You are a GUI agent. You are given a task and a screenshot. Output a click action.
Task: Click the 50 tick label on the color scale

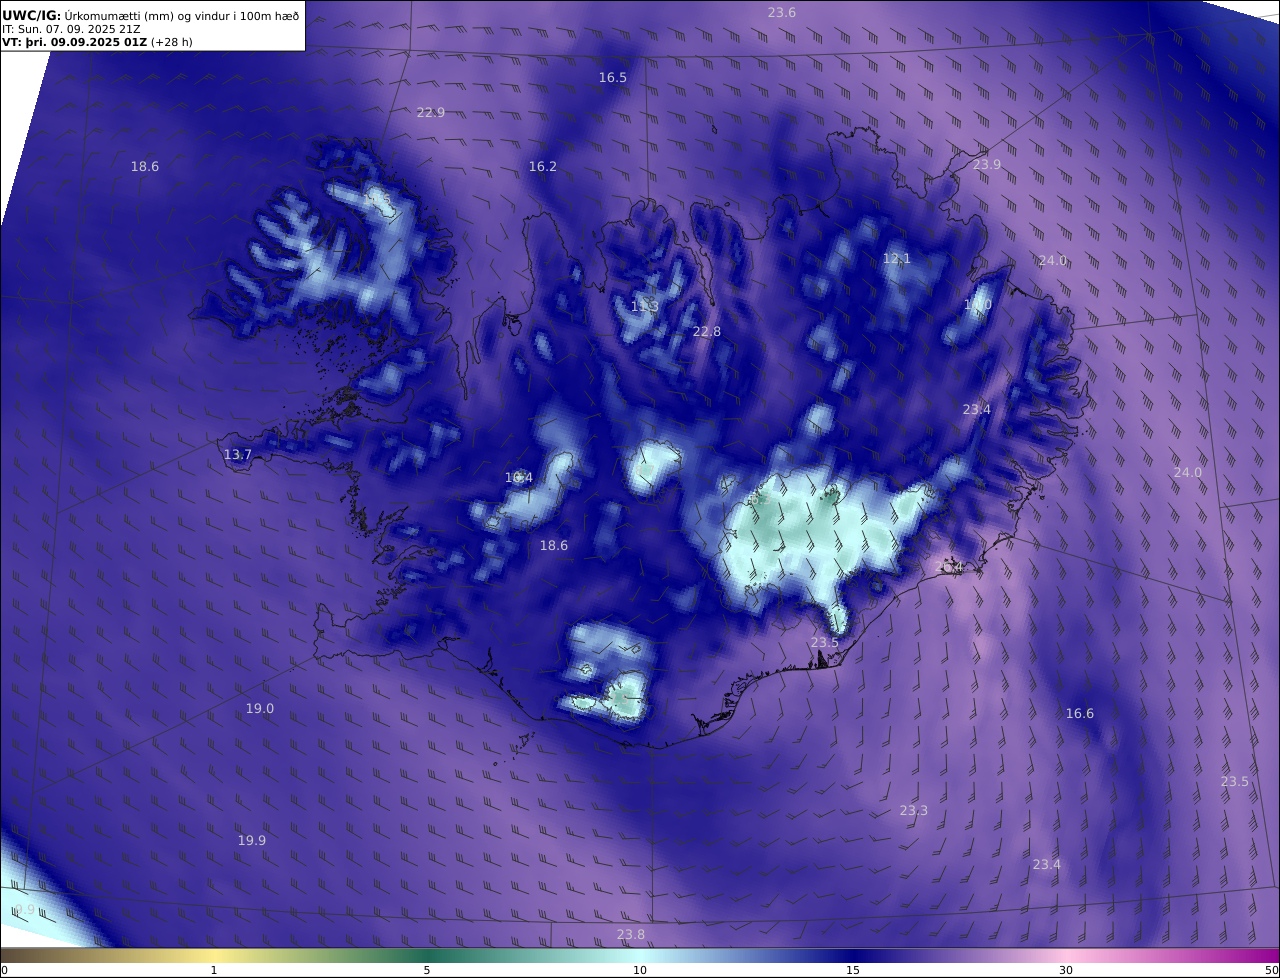pyautogui.click(x=1271, y=970)
